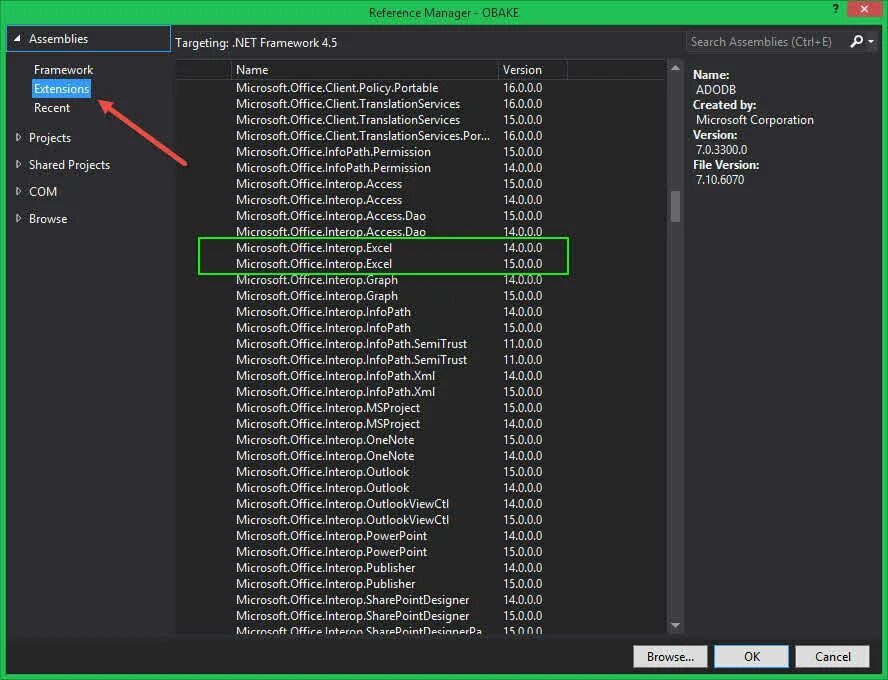The image size is (888, 680).
Task: Focus the Search Assemblies input field
Action: (x=767, y=41)
